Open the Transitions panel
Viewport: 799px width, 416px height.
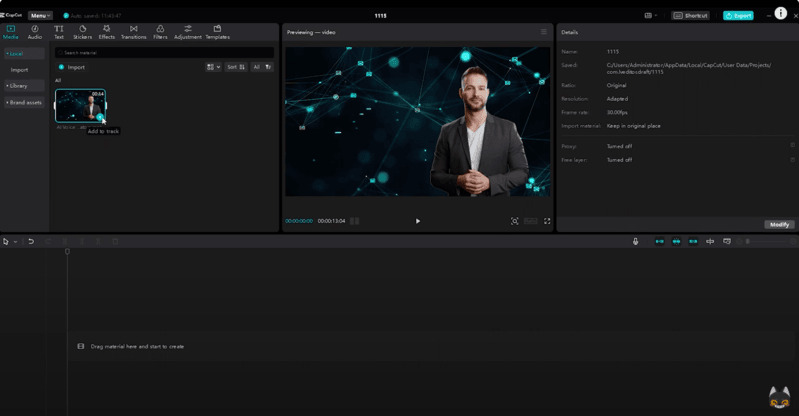(x=133, y=32)
